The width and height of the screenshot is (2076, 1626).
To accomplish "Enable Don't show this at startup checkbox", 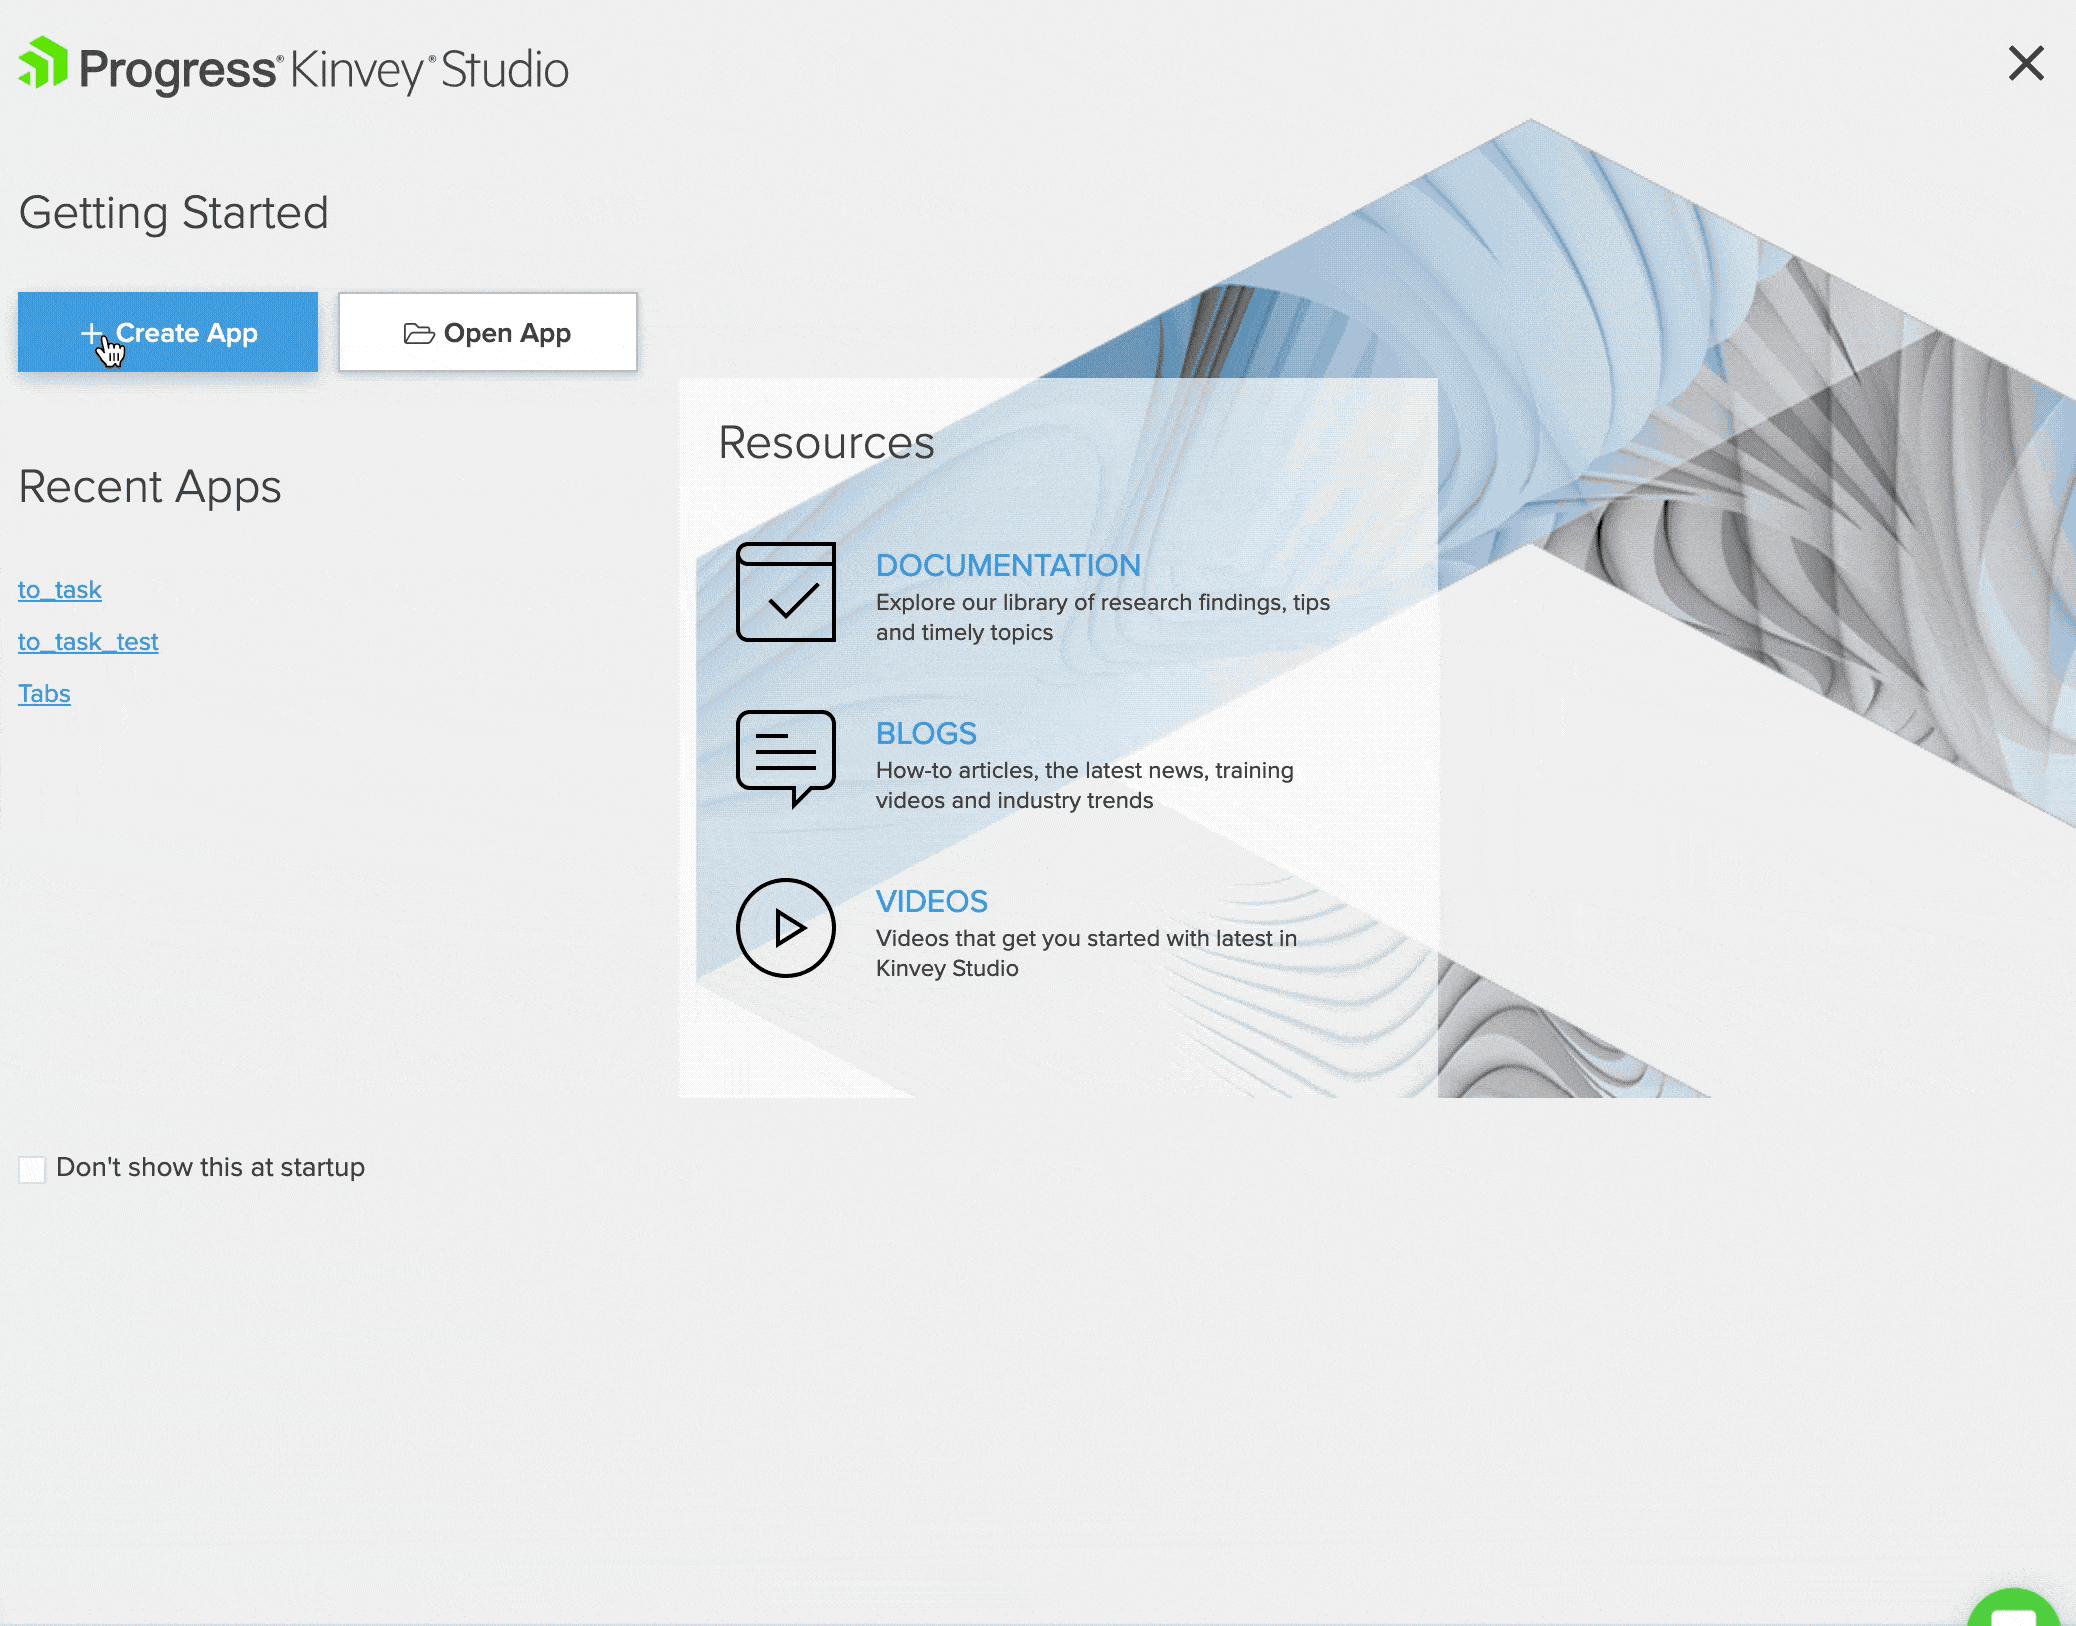I will pos(32,1169).
